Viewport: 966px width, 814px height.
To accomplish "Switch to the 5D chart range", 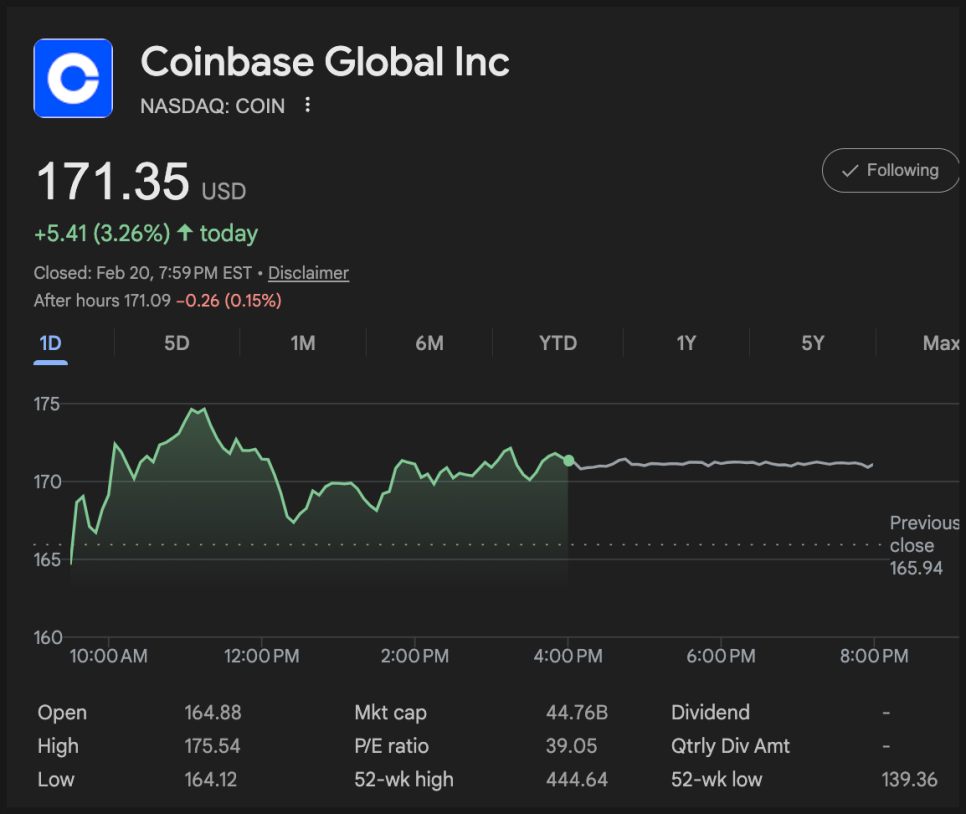I will pyautogui.click(x=176, y=344).
